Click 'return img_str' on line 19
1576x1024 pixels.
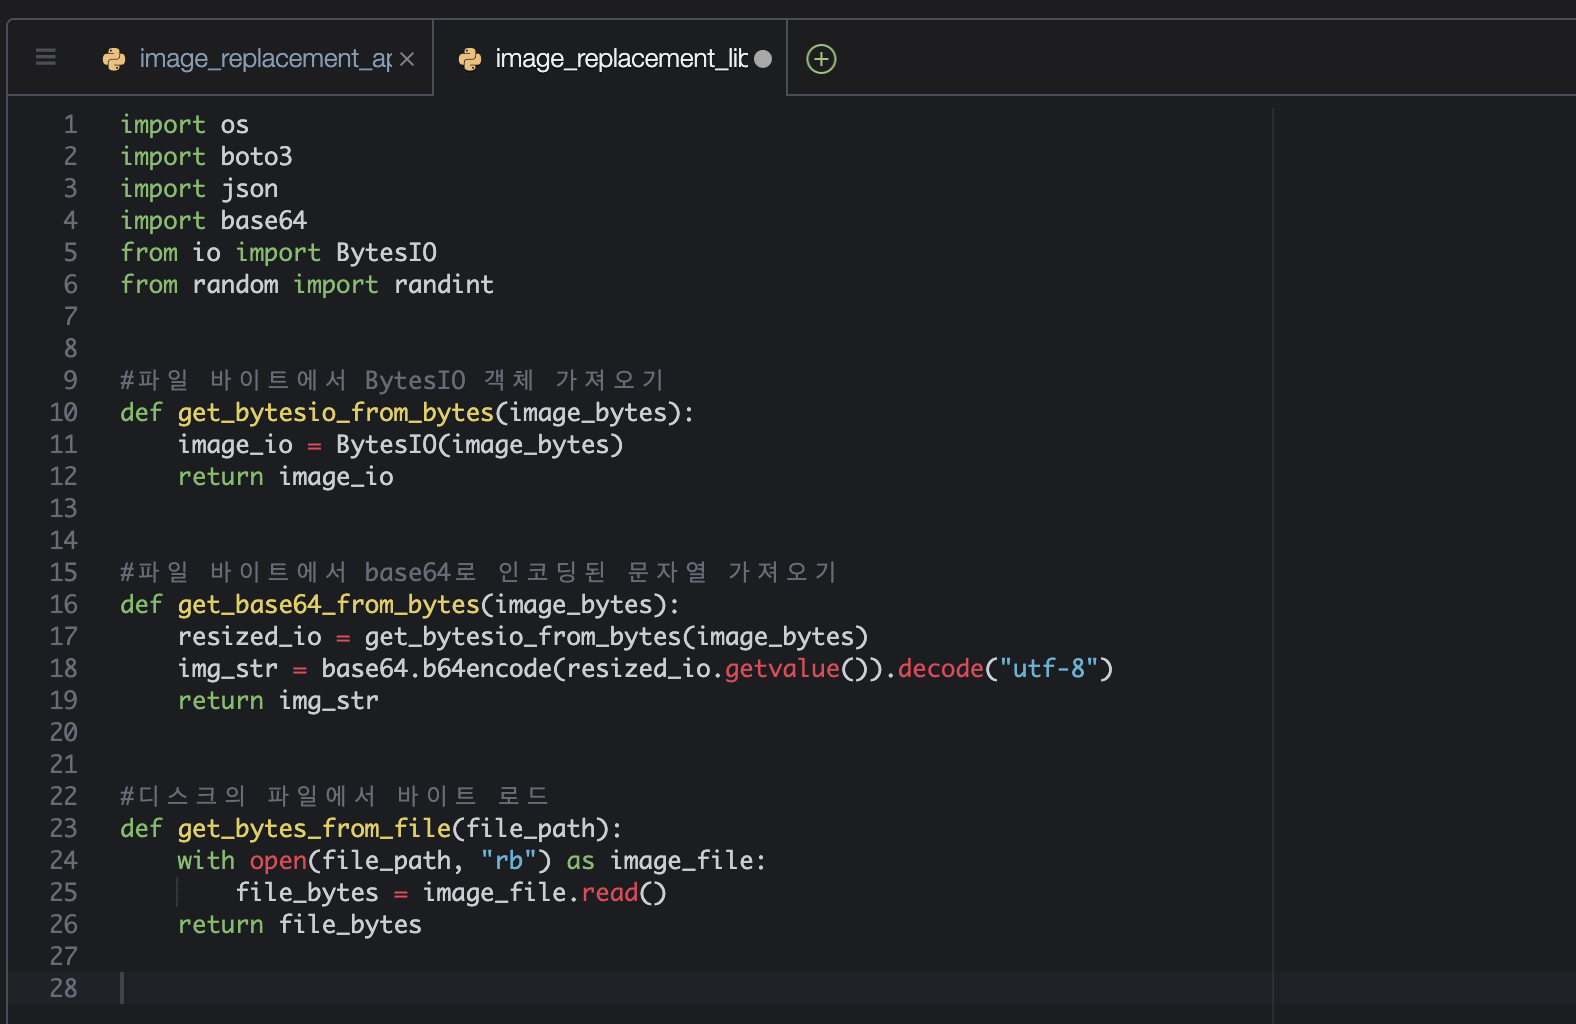279,700
